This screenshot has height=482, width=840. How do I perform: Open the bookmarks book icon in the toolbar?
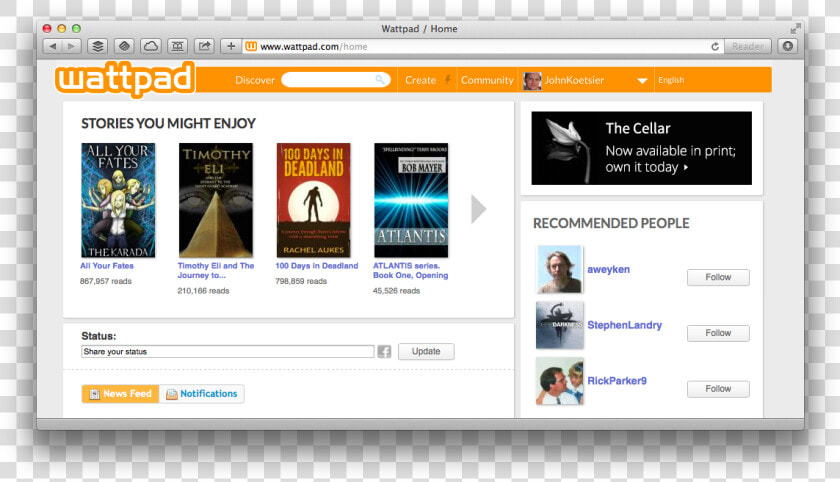tap(177, 47)
